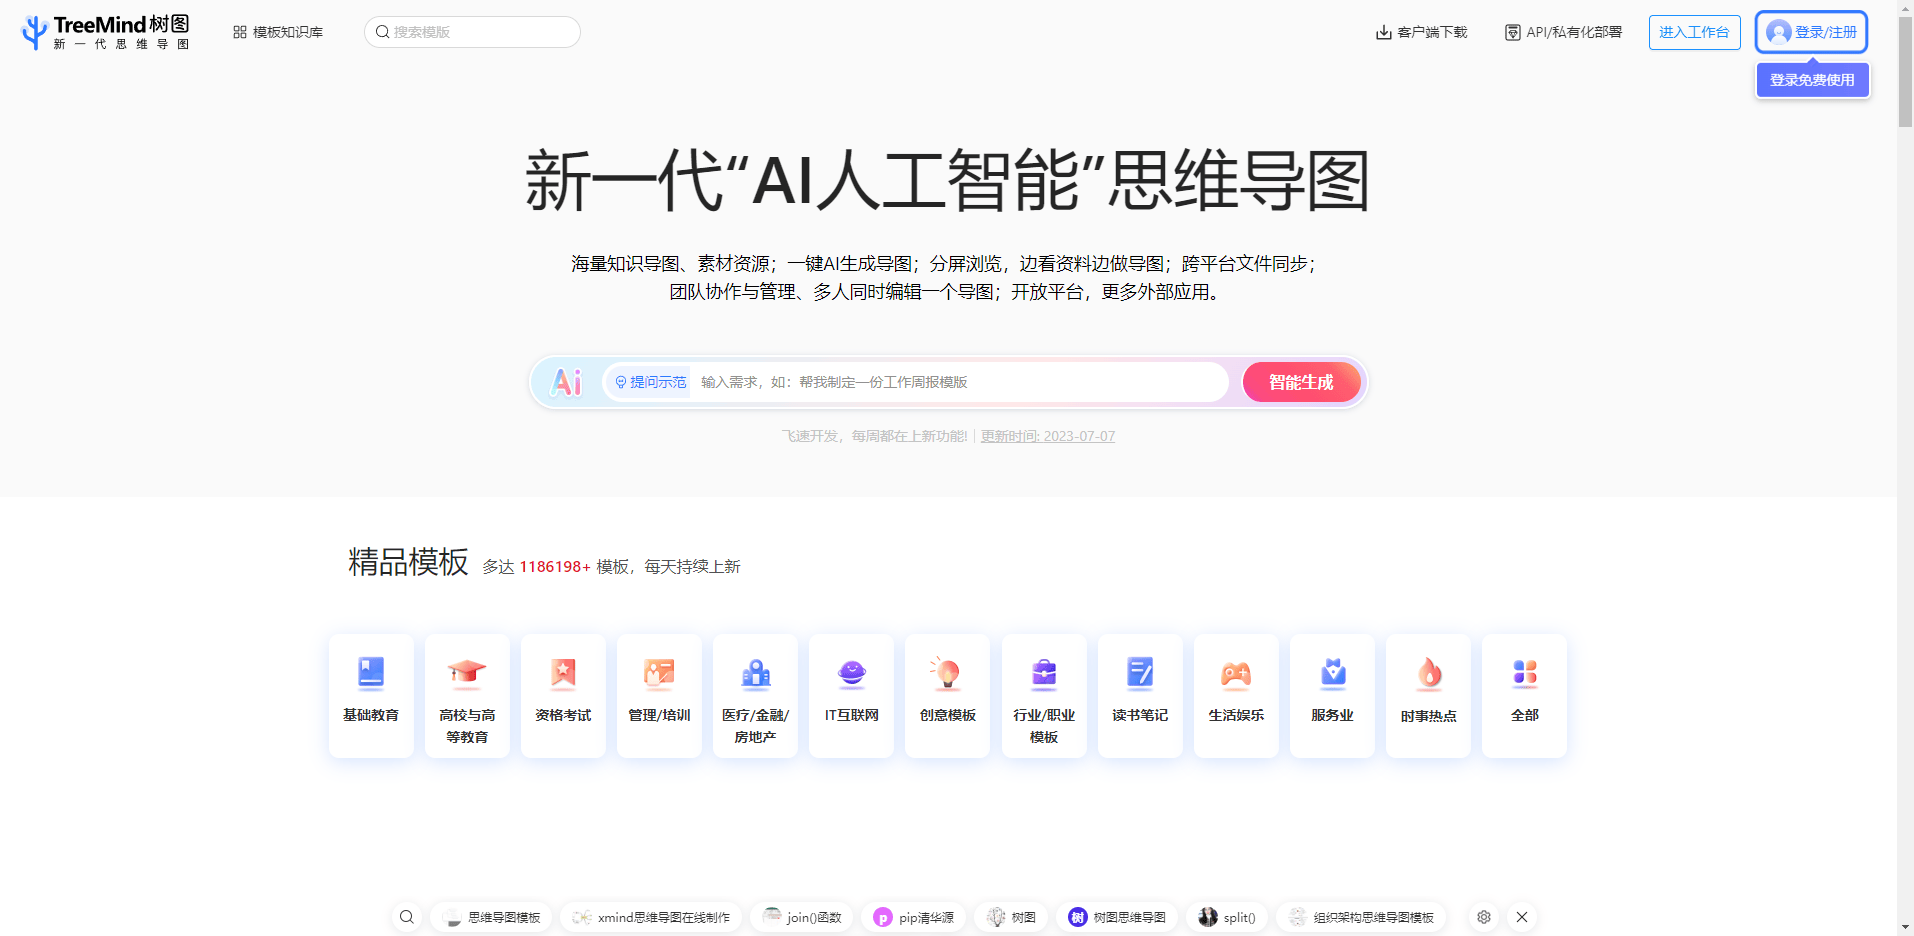Click the 搜索模版 search field
This screenshot has height=936, width=1914.
click(x=472, y=31)
